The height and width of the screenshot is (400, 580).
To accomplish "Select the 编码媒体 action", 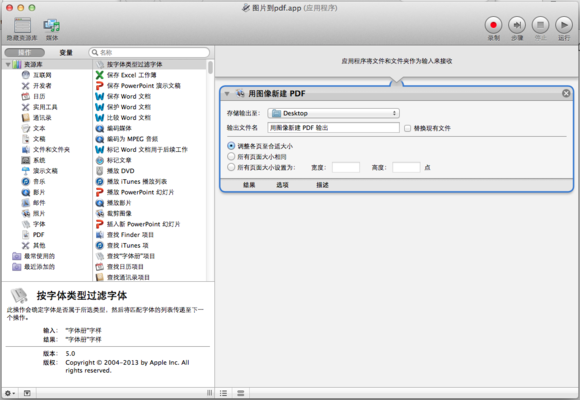I will 150,128.
